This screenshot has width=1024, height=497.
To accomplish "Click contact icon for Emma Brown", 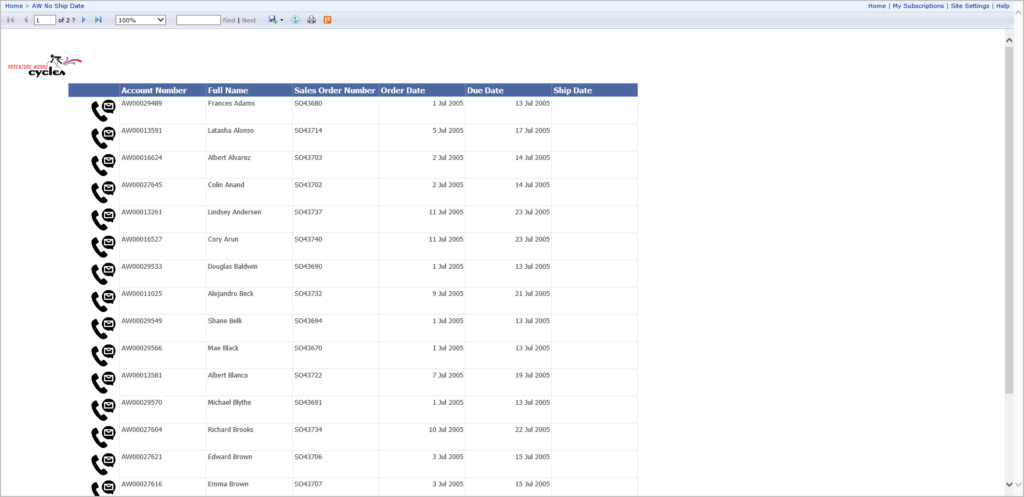I will [103, 489].
